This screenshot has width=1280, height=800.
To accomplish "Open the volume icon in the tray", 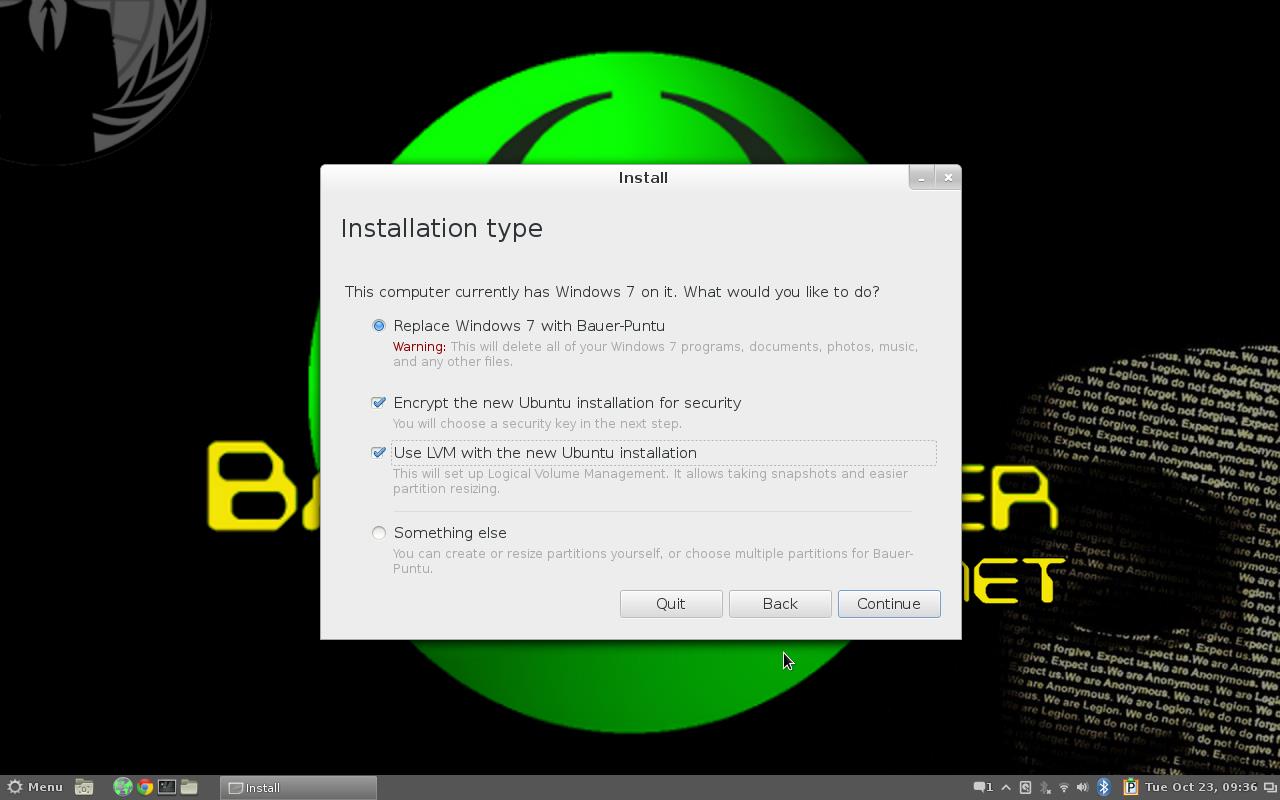I will 1081,787.
